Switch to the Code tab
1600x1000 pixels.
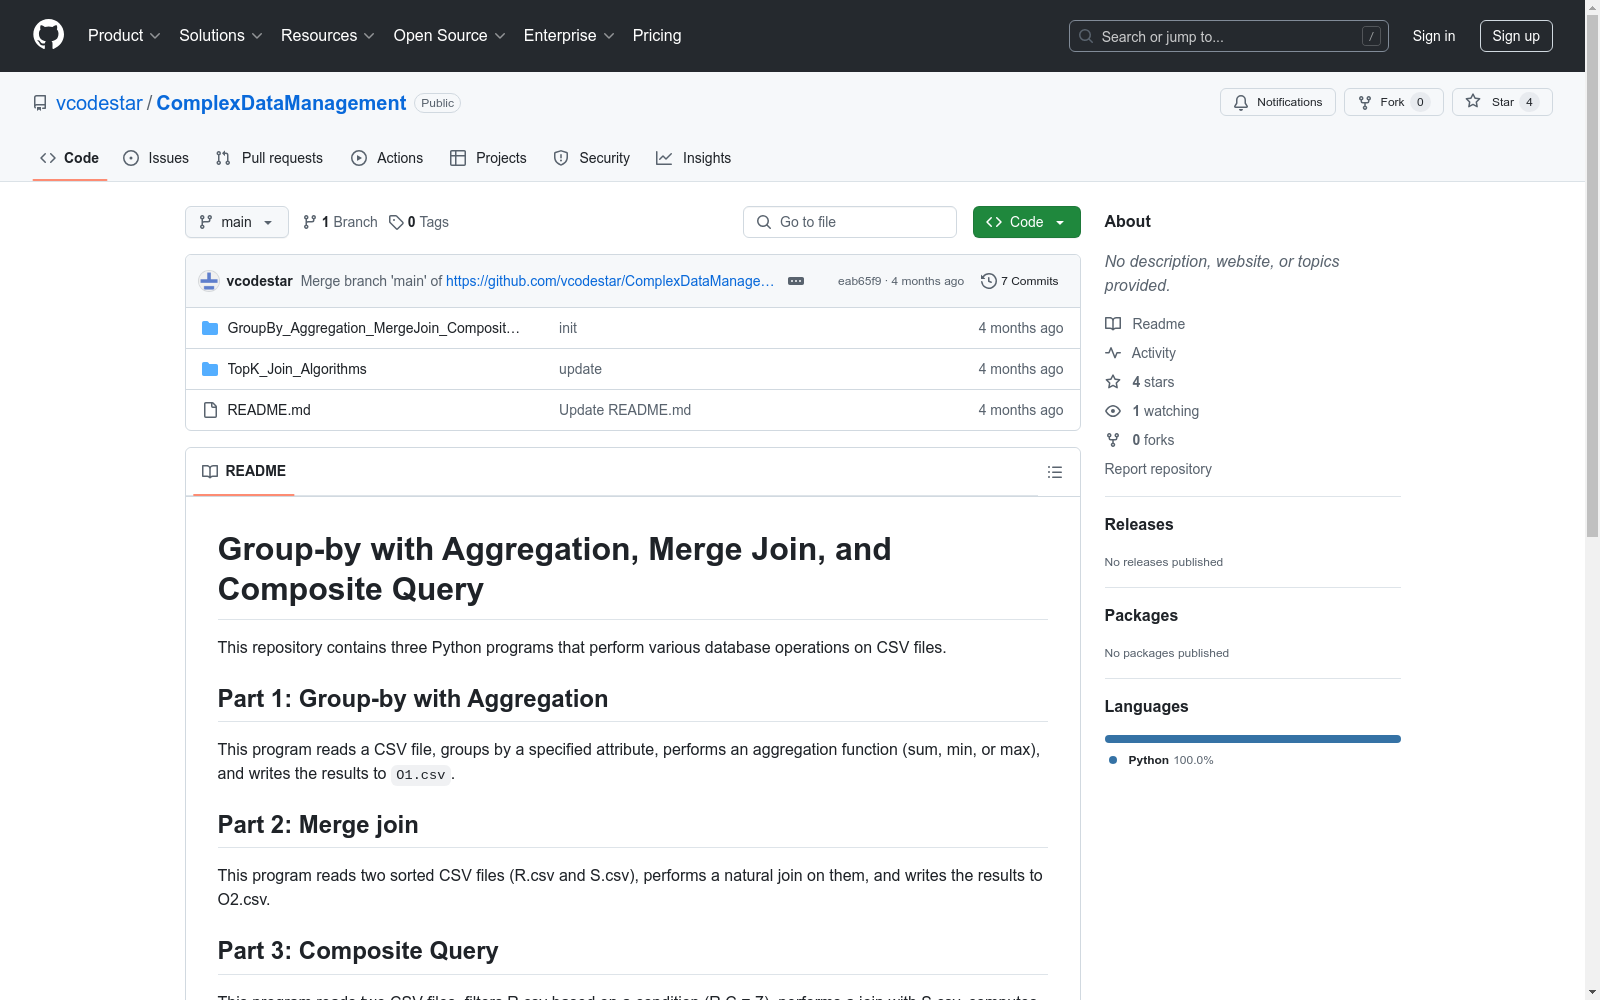coord(70,158)
